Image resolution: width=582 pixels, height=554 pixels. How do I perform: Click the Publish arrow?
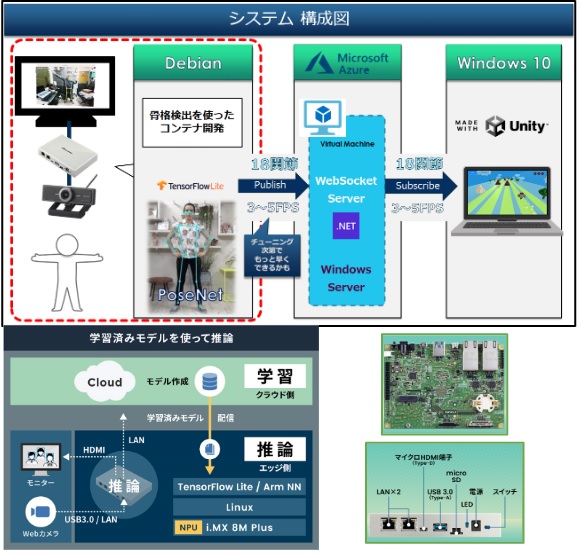point(274,186)
